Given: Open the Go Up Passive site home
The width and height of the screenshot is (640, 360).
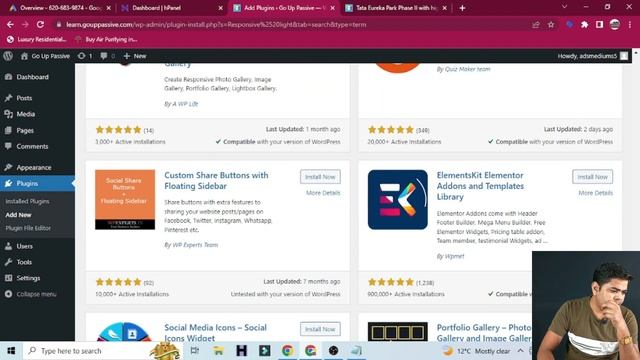Looking at the screenshot, I should click(45, 56).
